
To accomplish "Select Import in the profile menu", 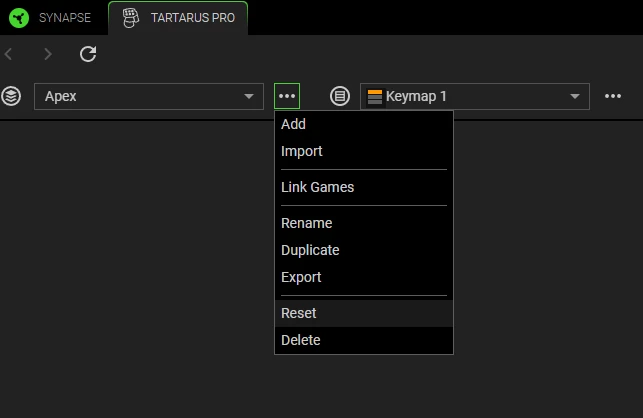I will tap(364, 151).
